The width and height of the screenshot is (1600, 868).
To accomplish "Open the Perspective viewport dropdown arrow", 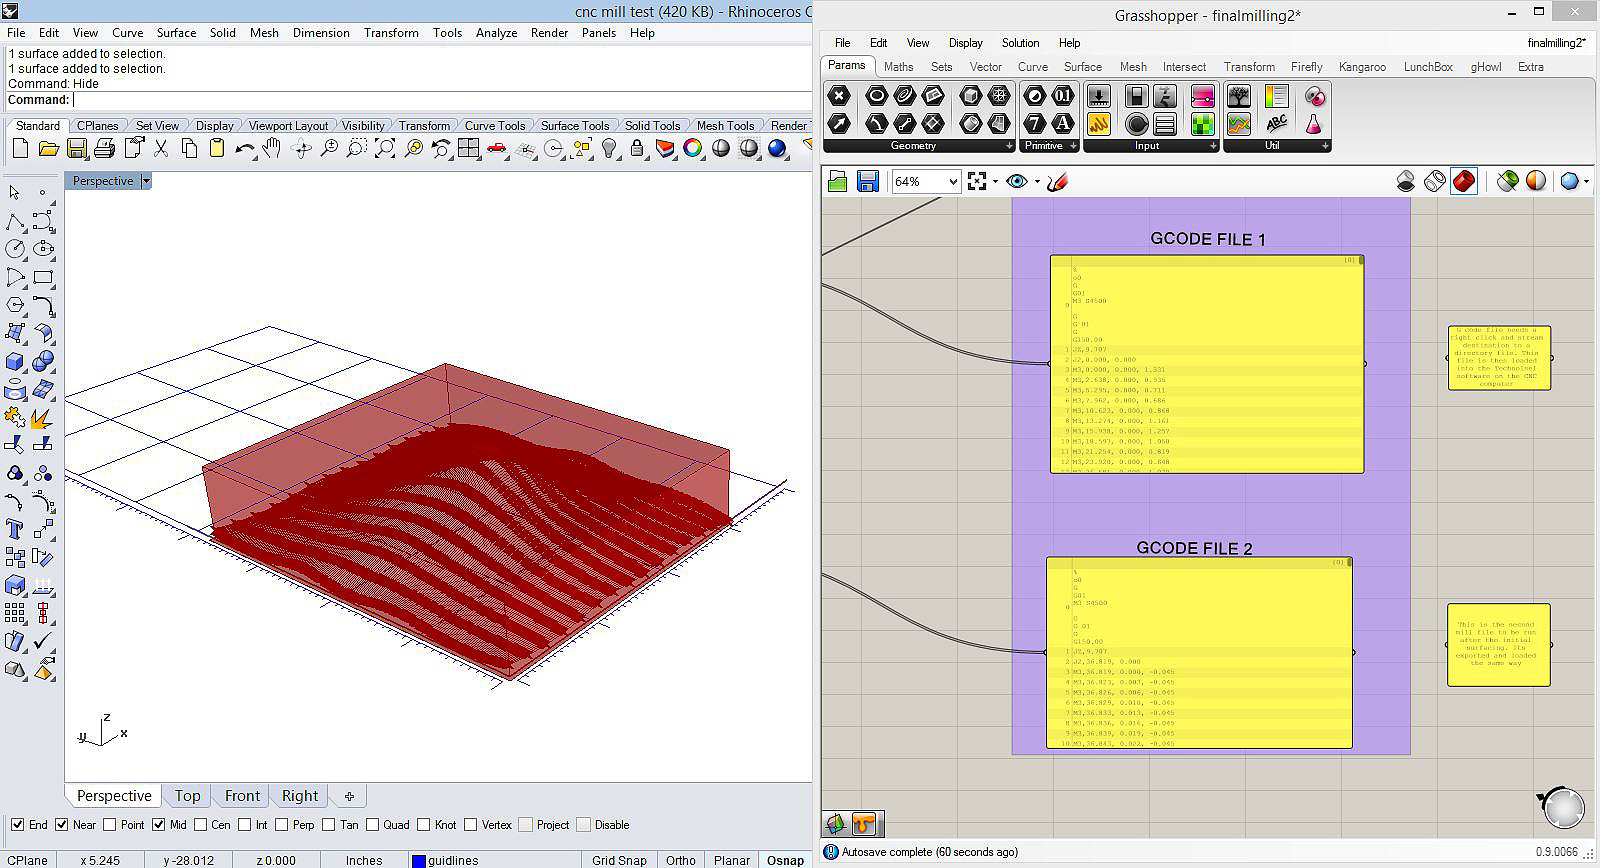I will pyautogui.click(x=146, y=181).
